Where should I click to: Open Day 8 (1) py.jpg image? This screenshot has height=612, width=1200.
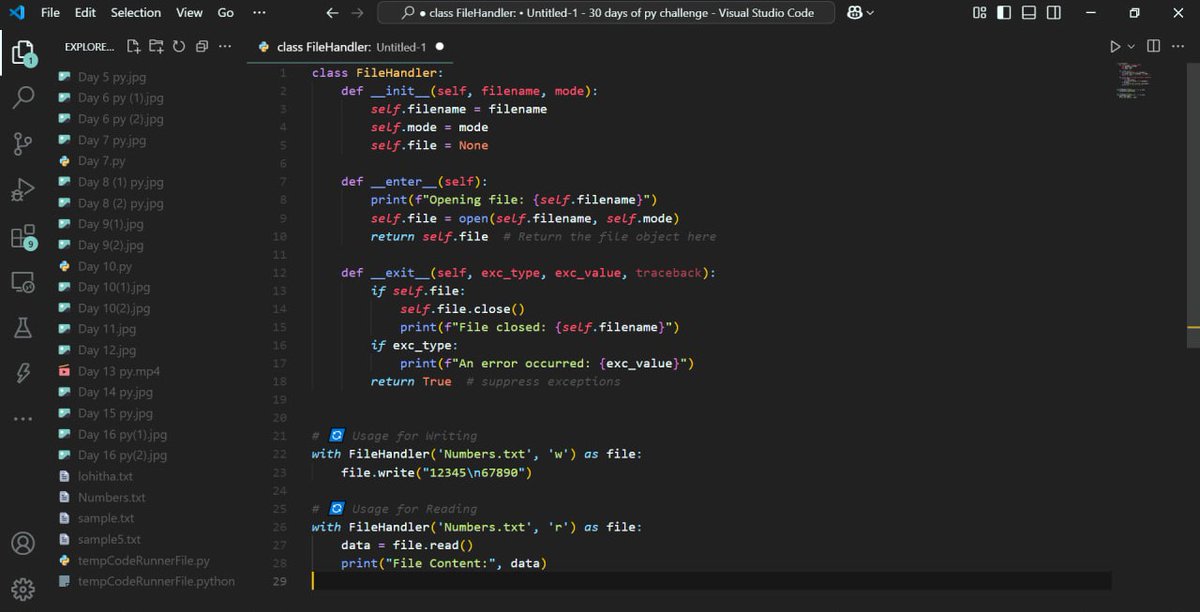pyautogui.click(x=121, y=182)
